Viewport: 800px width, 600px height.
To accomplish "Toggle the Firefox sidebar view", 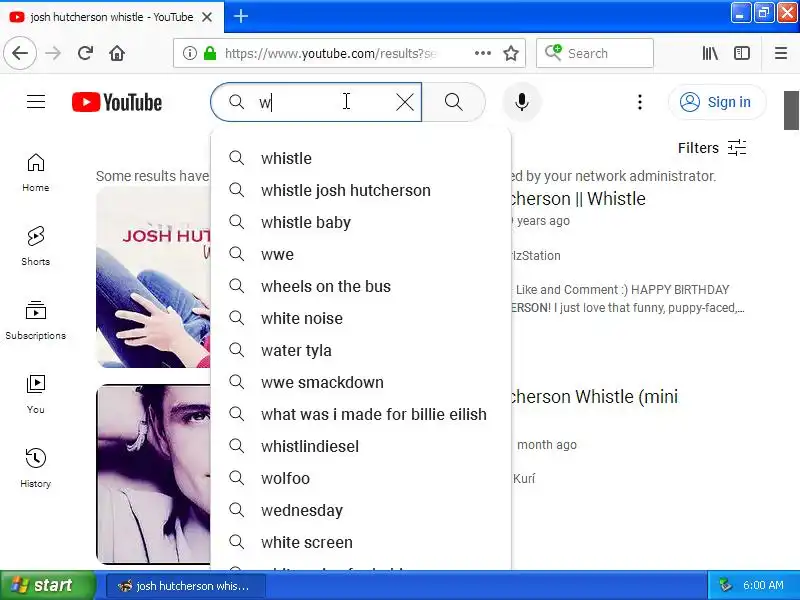I will (x=742, y=53).
